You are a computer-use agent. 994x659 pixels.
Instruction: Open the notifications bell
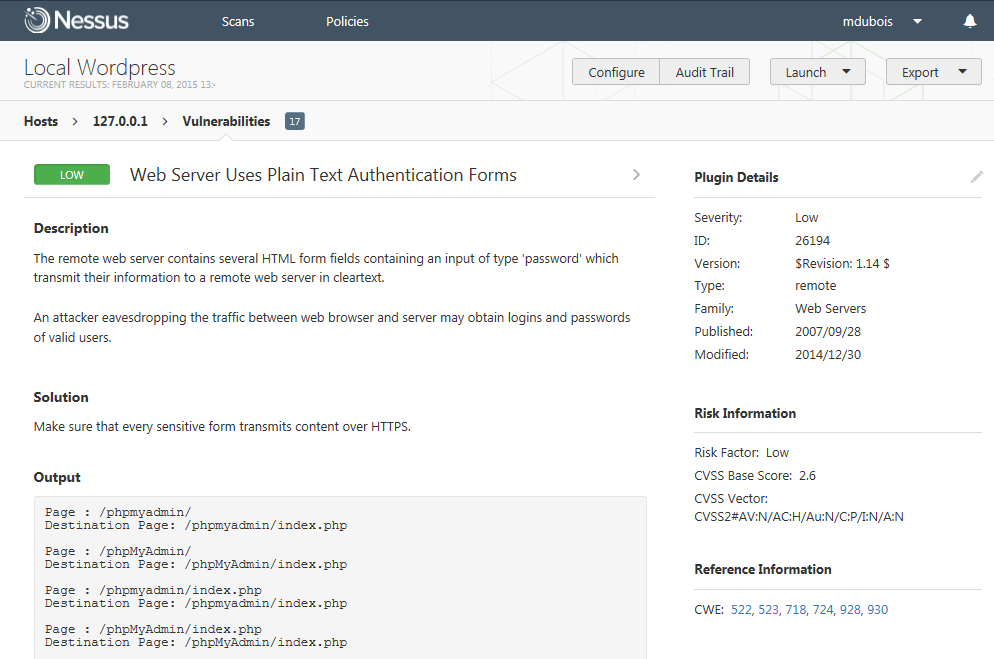tap(970, 21)
